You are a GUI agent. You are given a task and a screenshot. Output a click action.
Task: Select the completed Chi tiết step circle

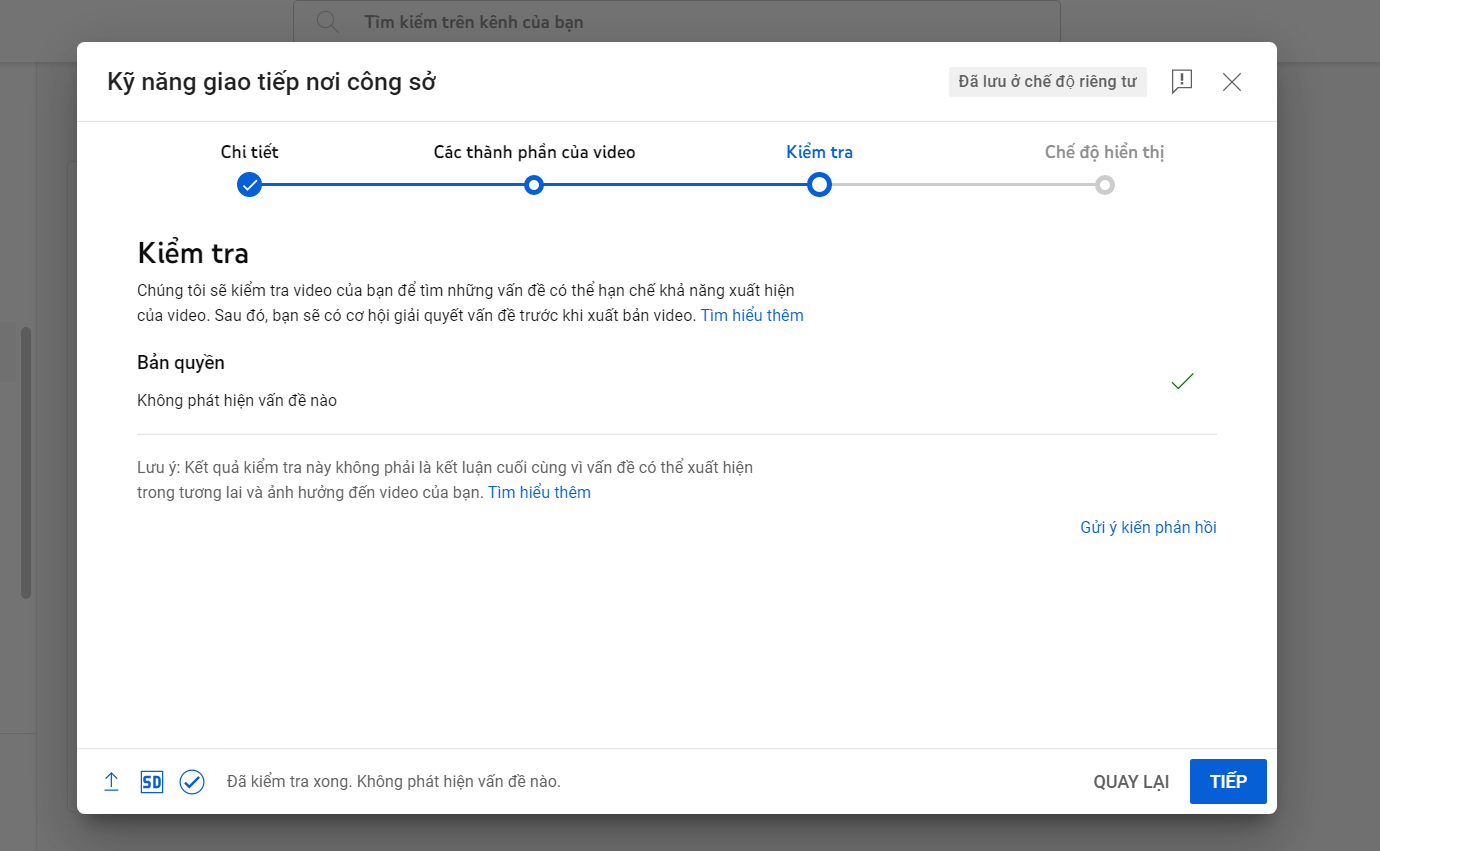(249, 185)
